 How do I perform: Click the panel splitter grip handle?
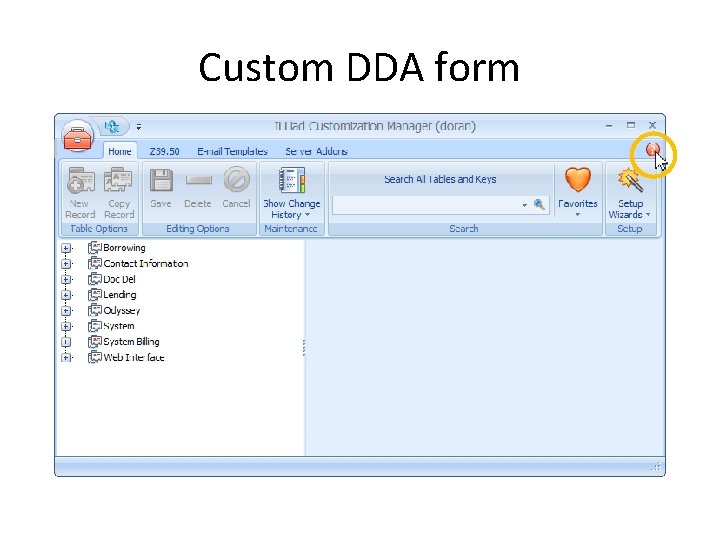304,348
